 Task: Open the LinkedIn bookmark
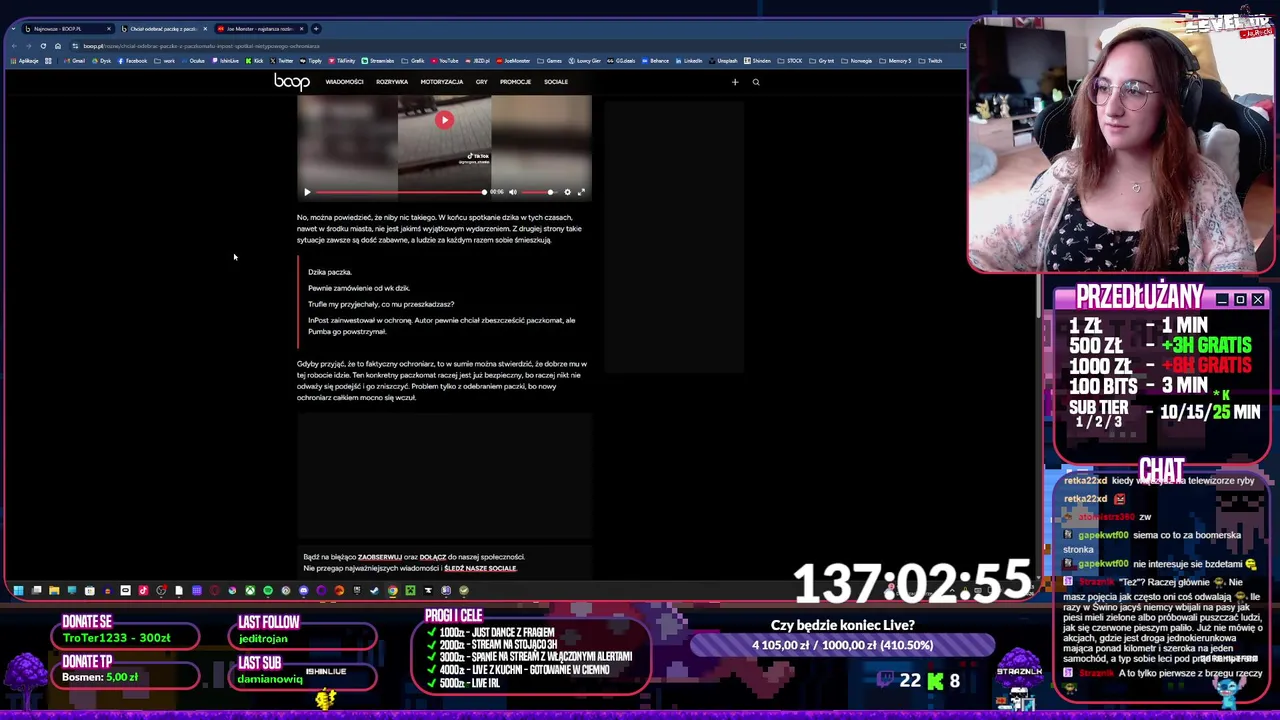point(689,61)
